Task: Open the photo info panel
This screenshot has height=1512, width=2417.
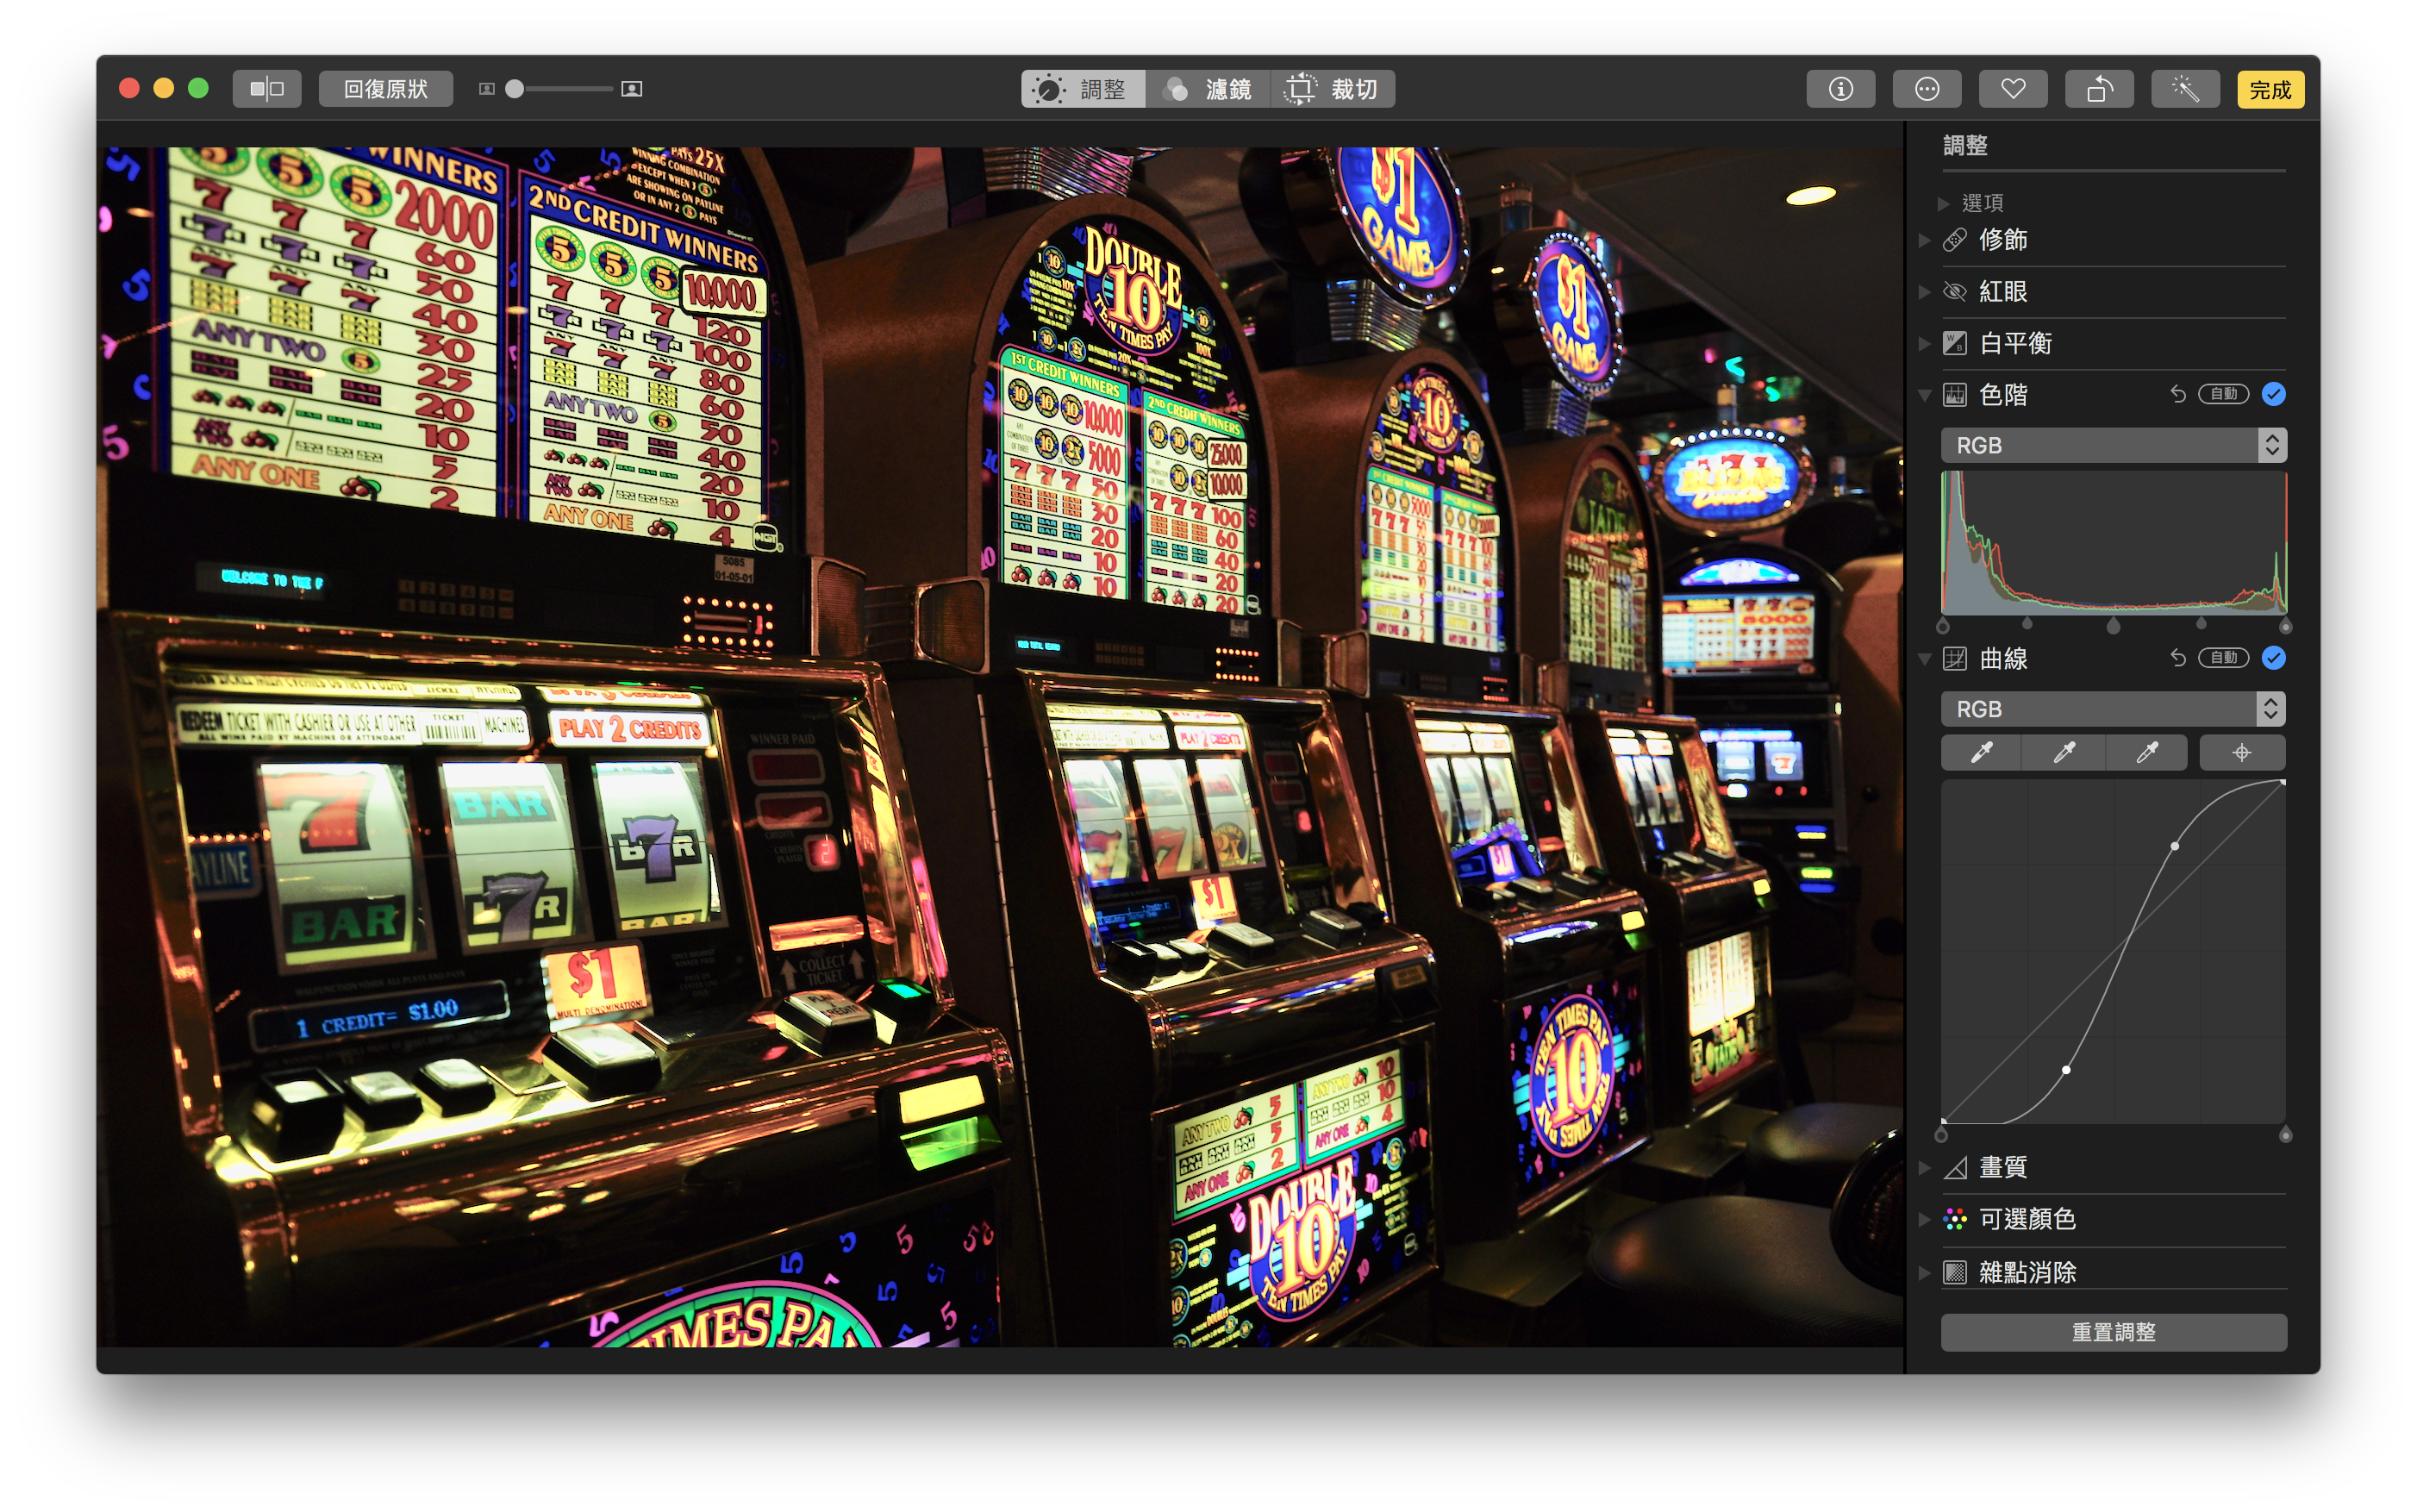Action: click(1840, 89)
